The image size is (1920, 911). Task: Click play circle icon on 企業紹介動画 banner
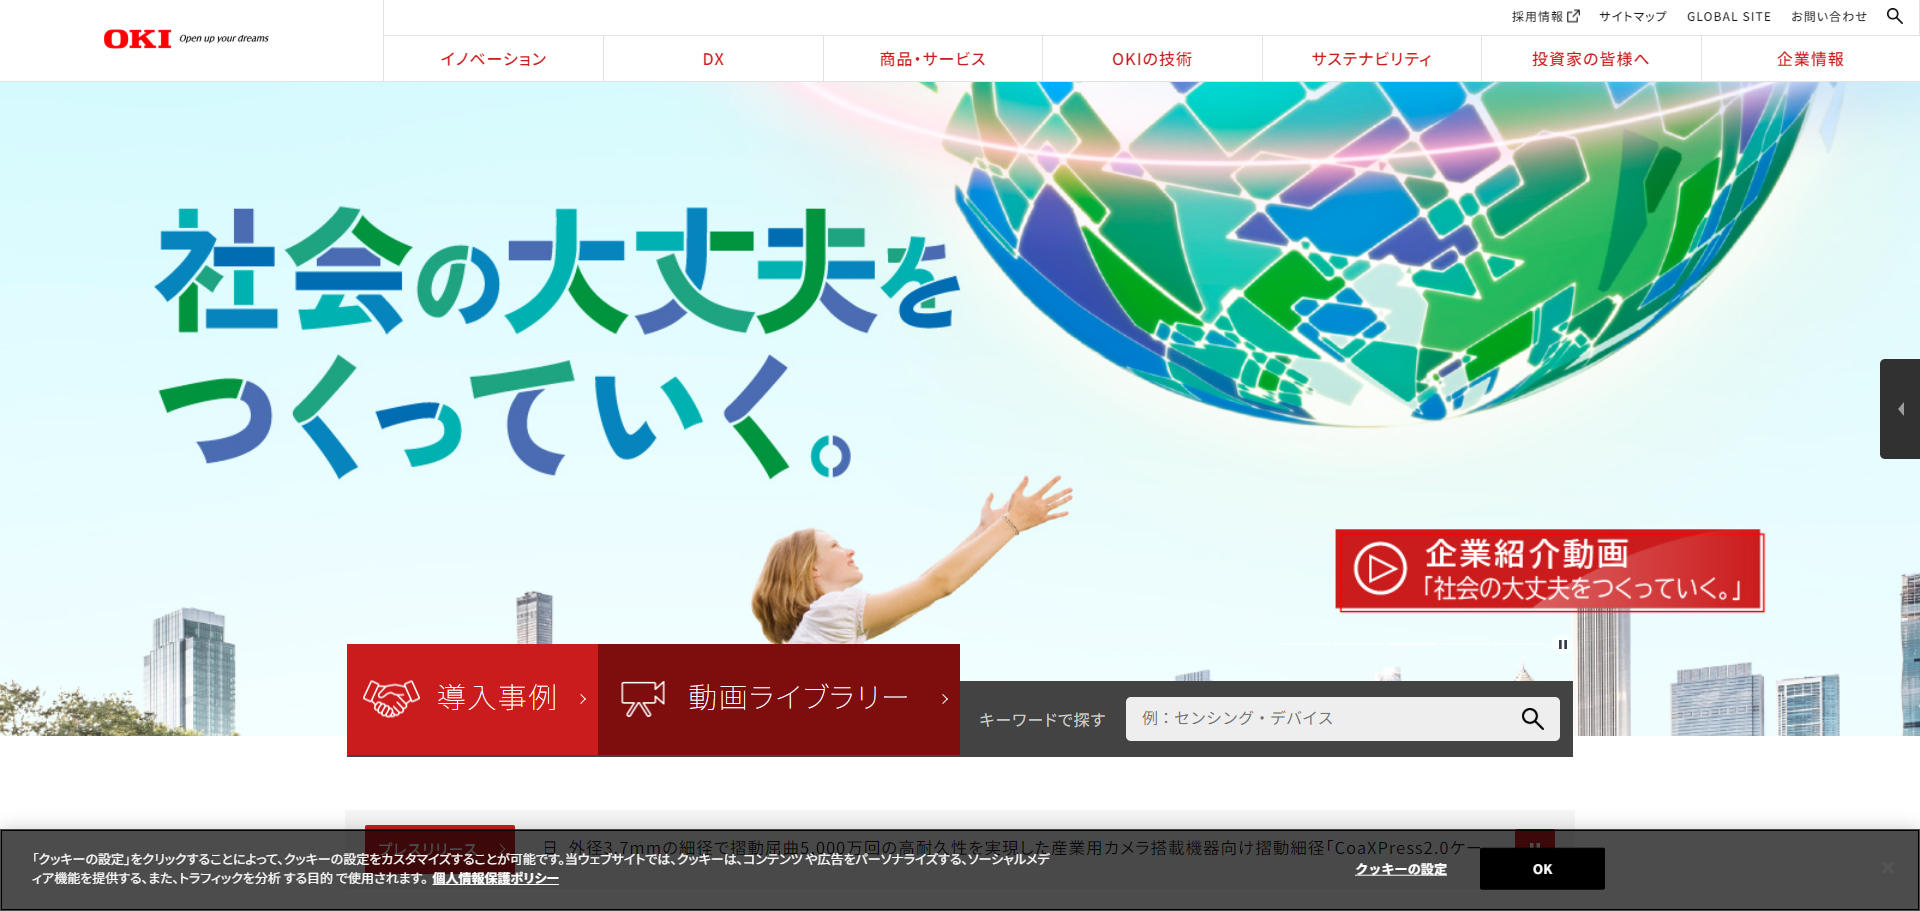(1380, 568)
